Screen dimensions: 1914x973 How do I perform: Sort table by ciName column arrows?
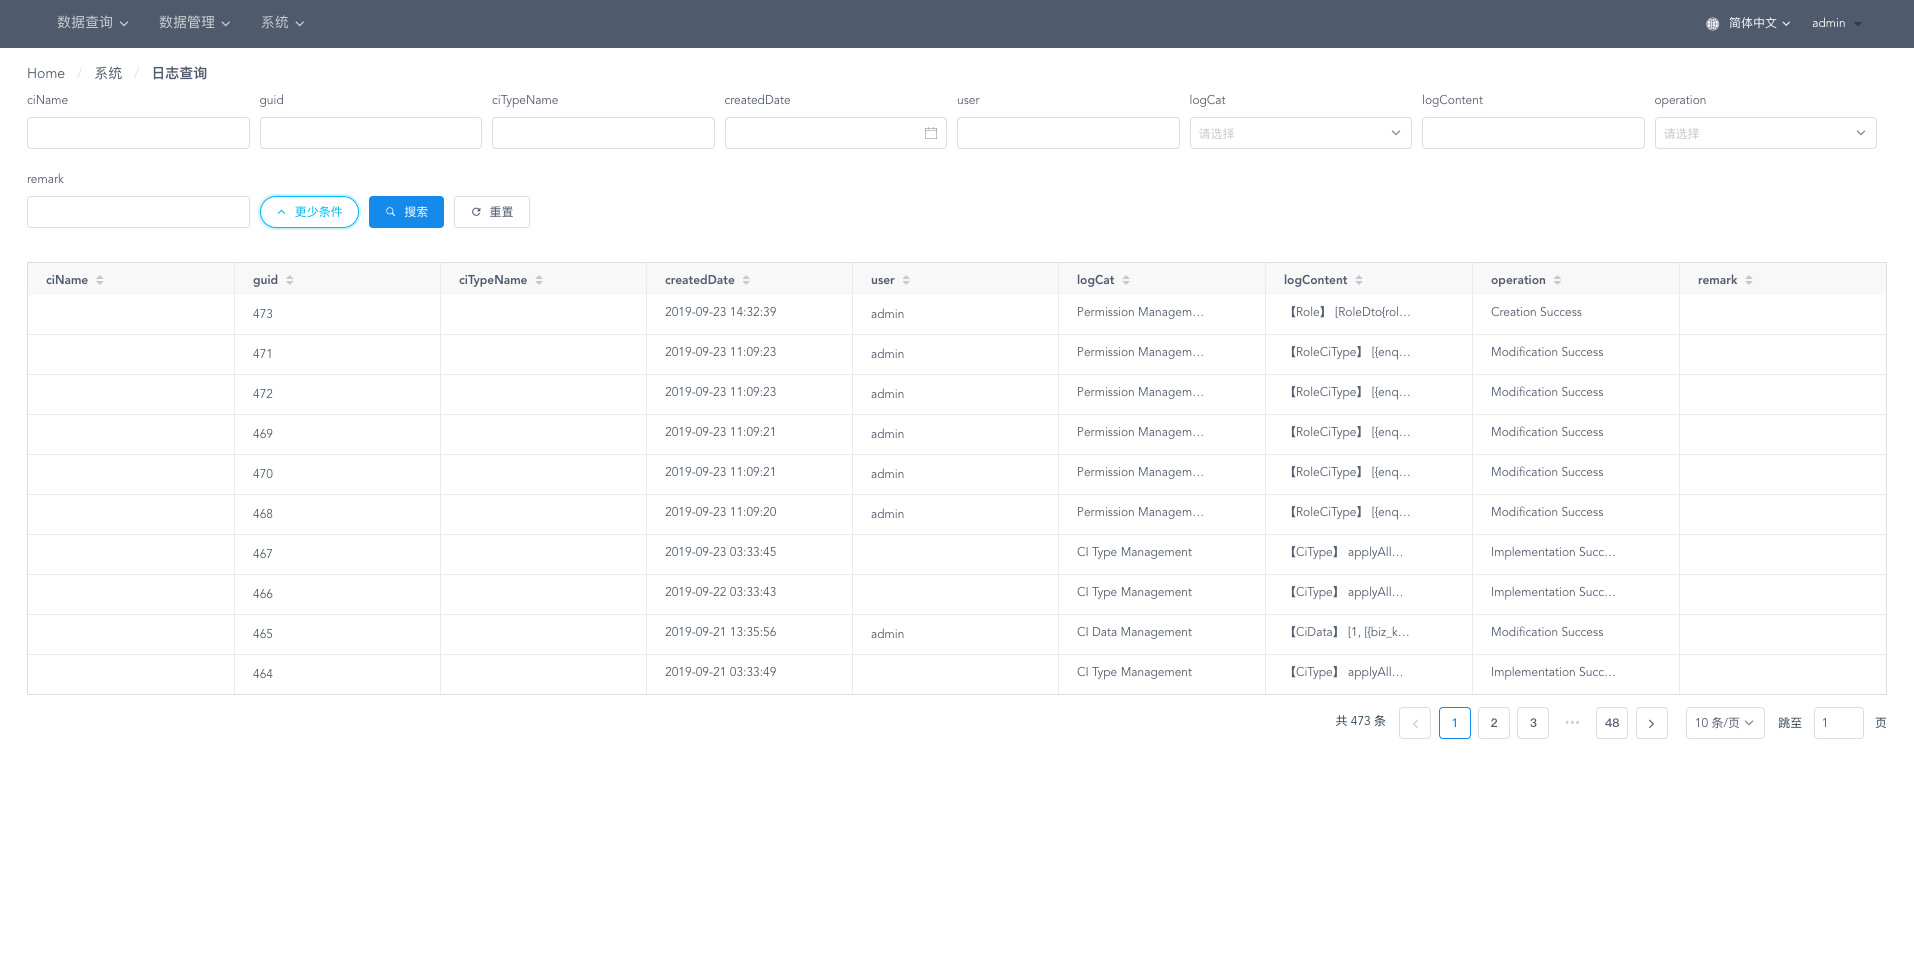(100, 280)
